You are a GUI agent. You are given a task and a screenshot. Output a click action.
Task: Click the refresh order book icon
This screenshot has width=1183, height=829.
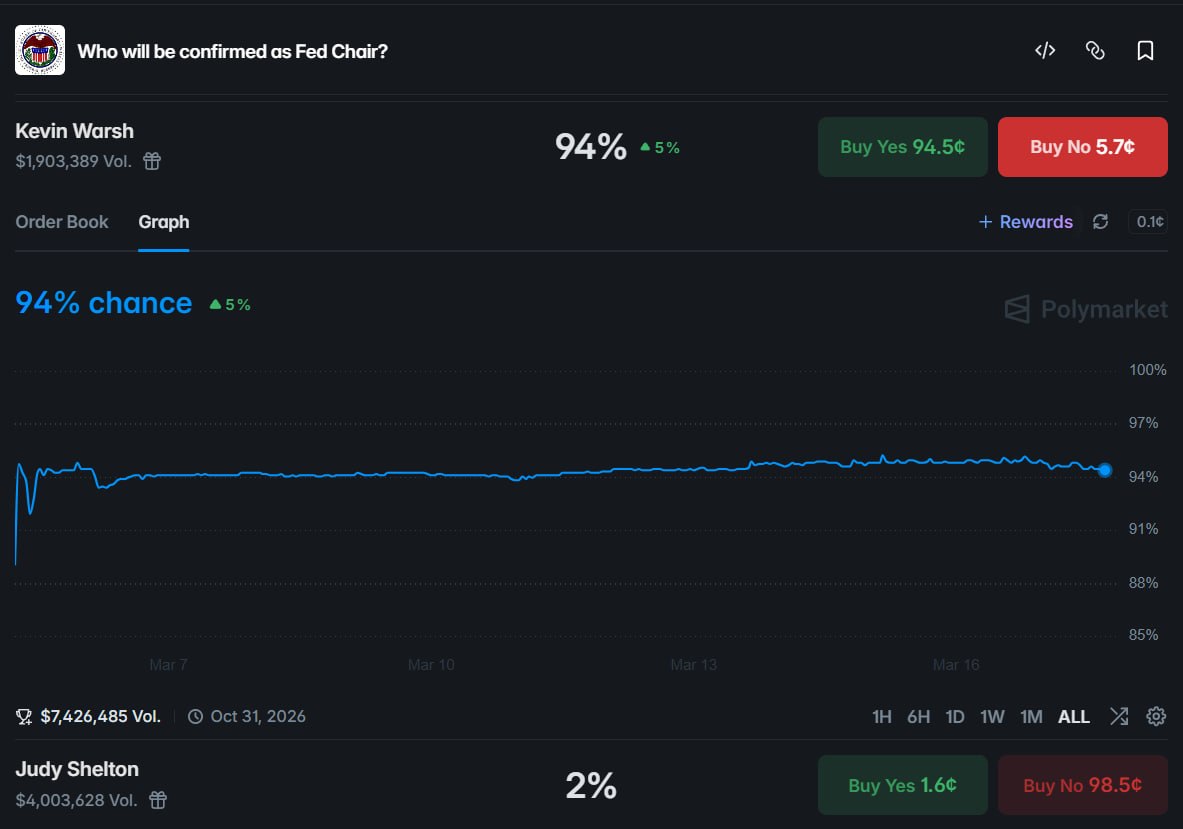[x=1100, y=222]
